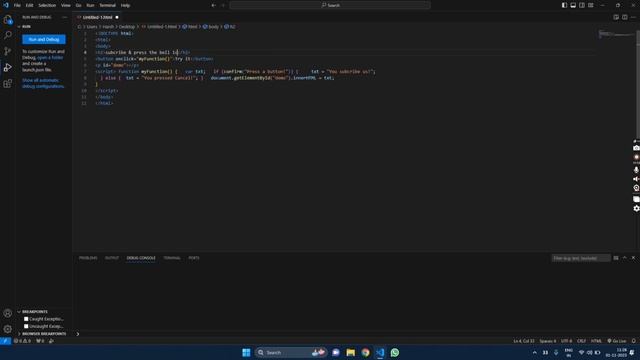Open the Edit menu
Screen dimensions: 640x360
click(29, 5)
